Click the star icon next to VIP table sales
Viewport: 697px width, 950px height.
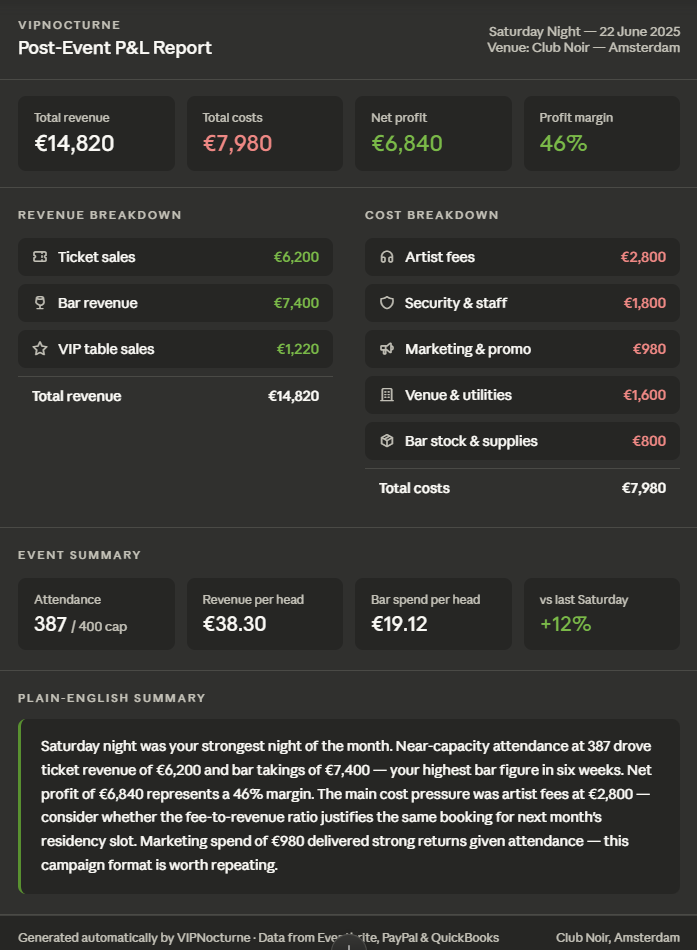click(40, 349)
